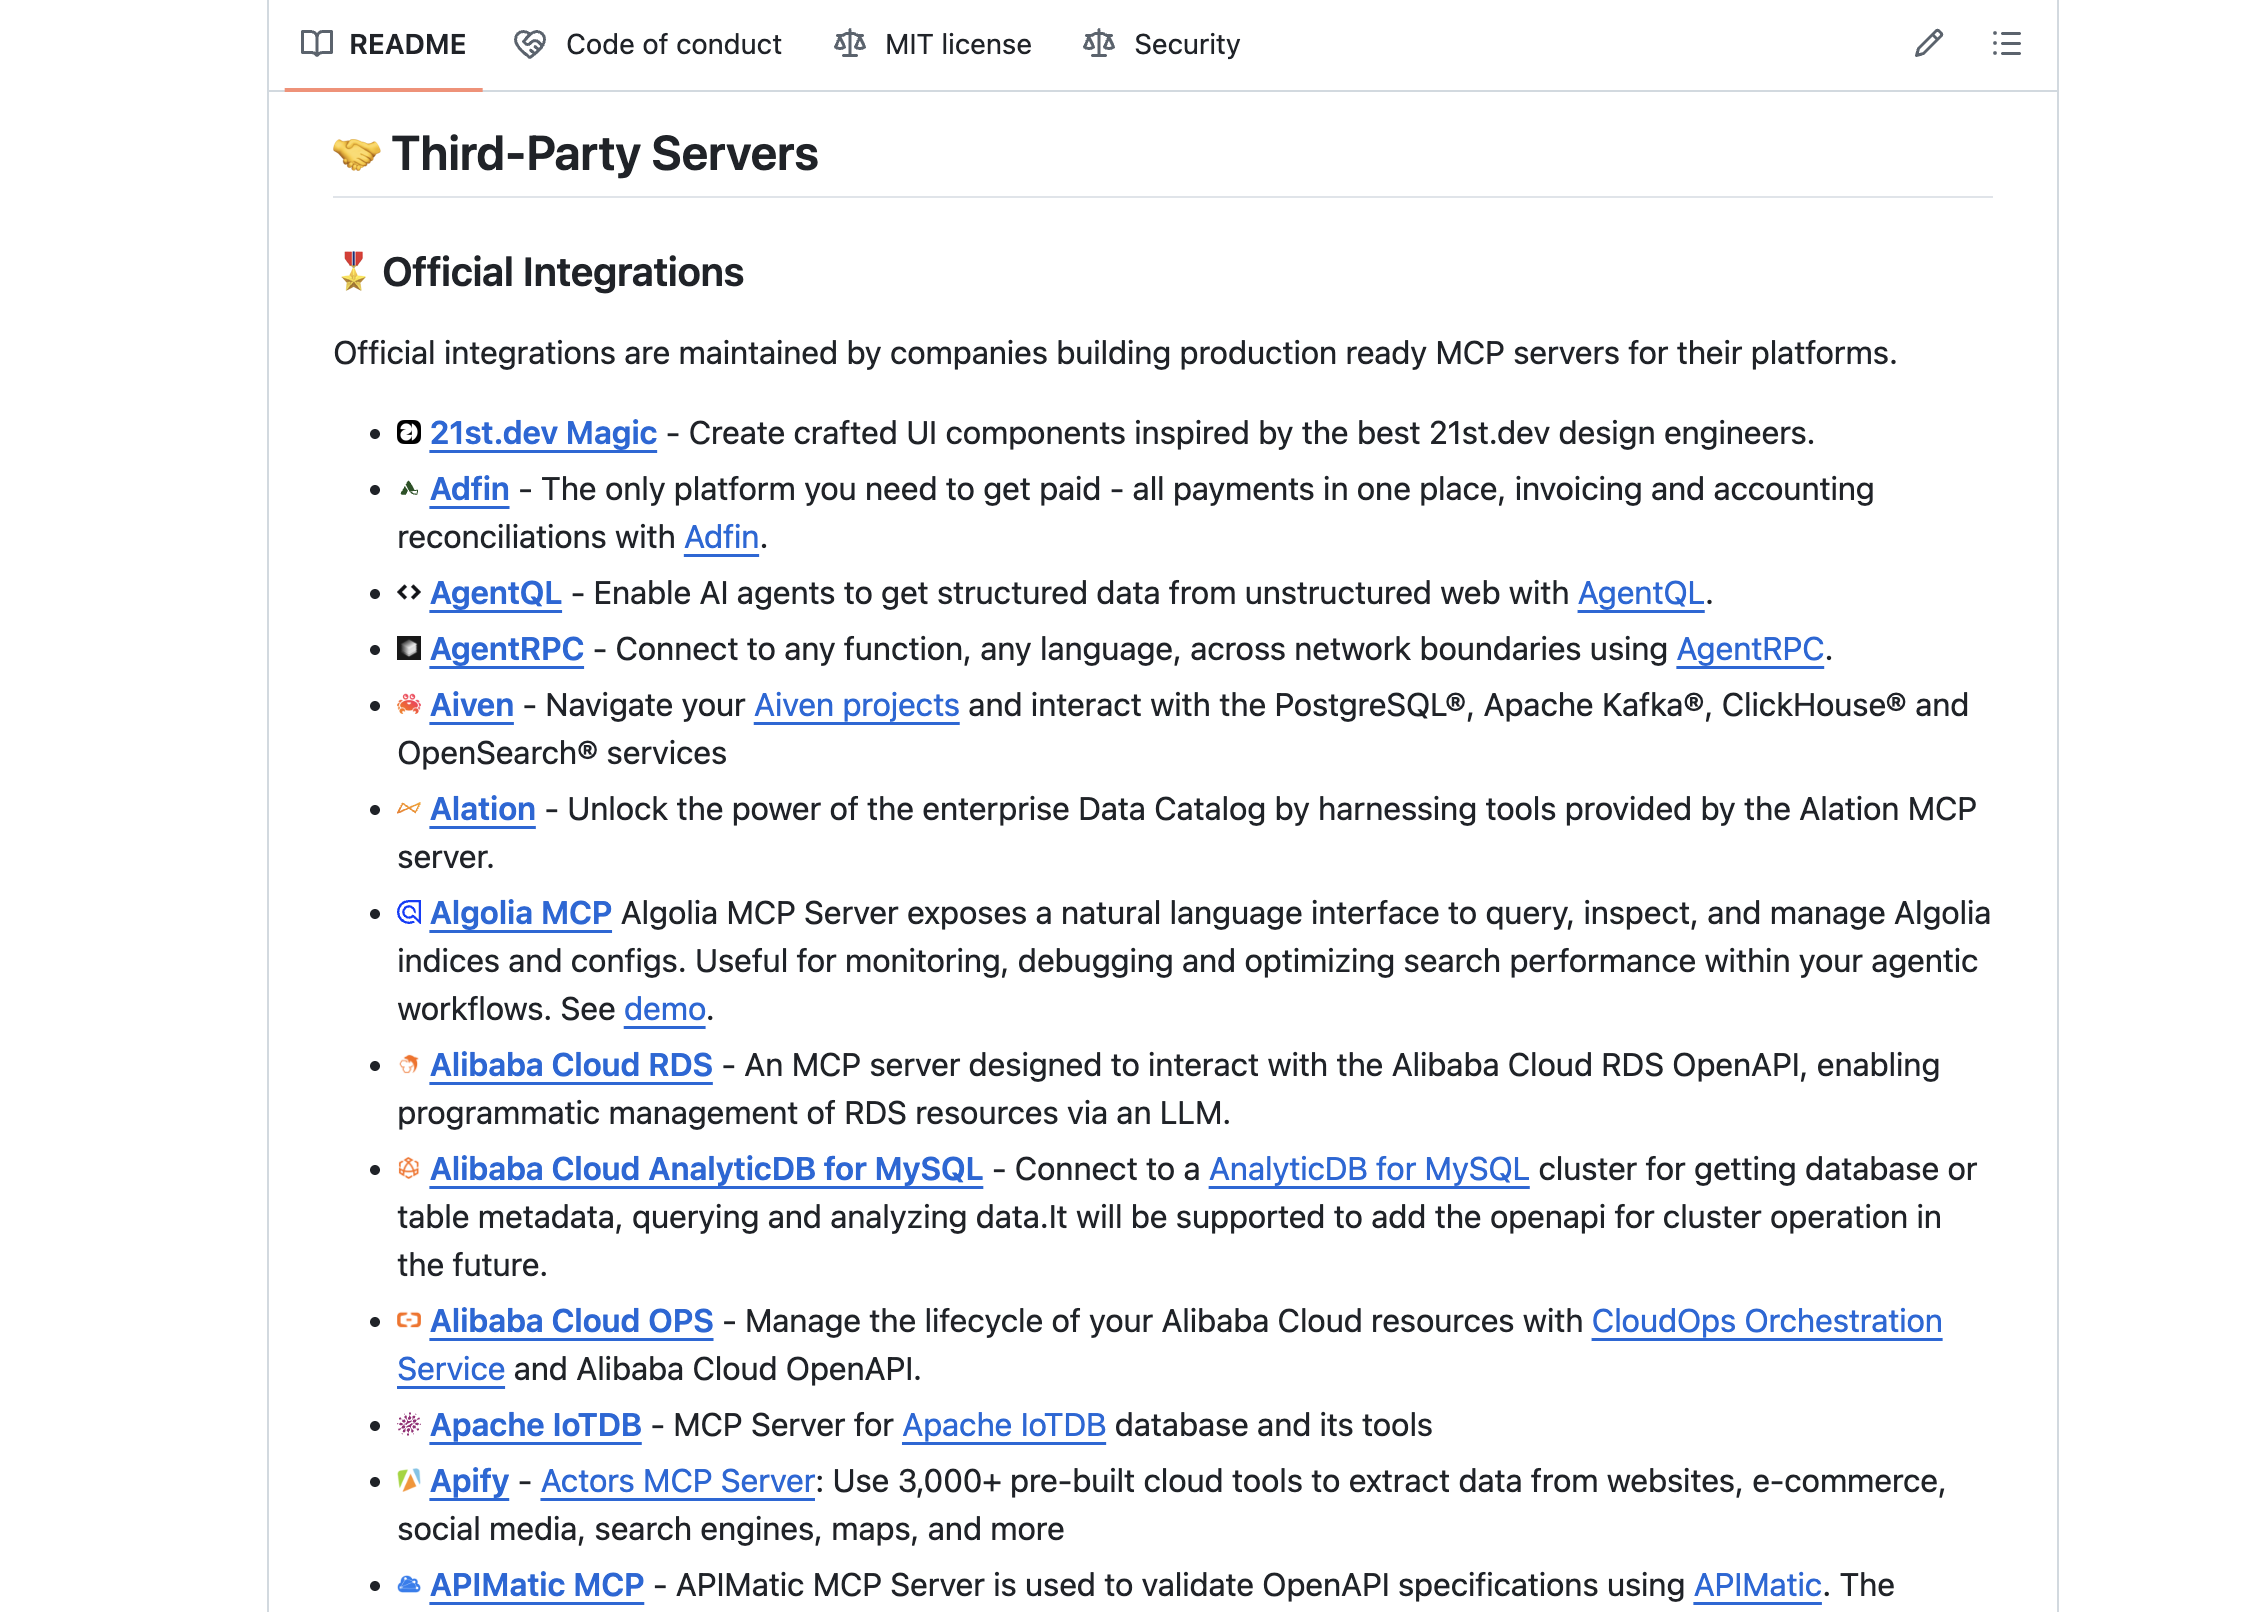The width and height of the screenshot is (2256, 1612).
Task: Follow the Aiven projects link
Action: pyautogui.click(x=856, y=705)
